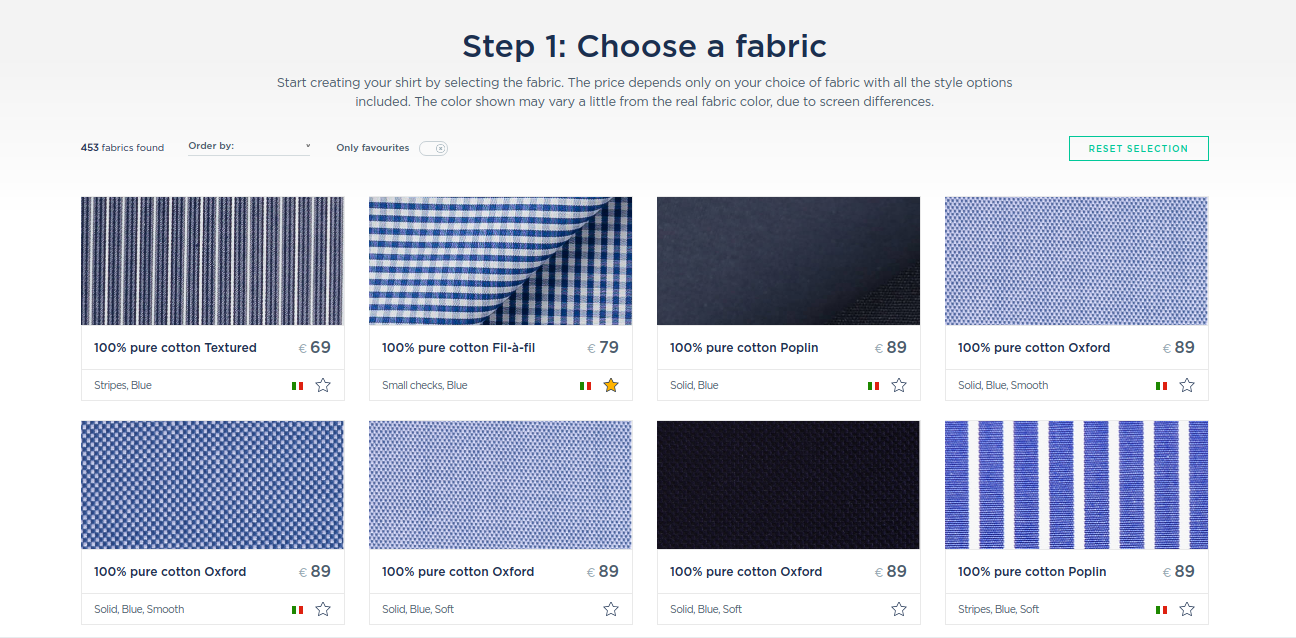Click the Italian flag on the Fil-à-fil card
The height and width of the screenshot is (638, 1296).
585,385
